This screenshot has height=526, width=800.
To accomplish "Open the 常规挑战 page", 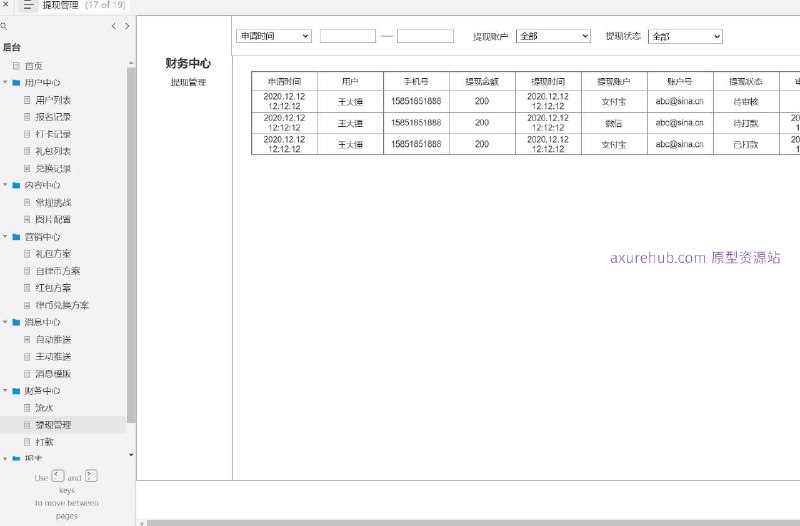I will point(53,203).
